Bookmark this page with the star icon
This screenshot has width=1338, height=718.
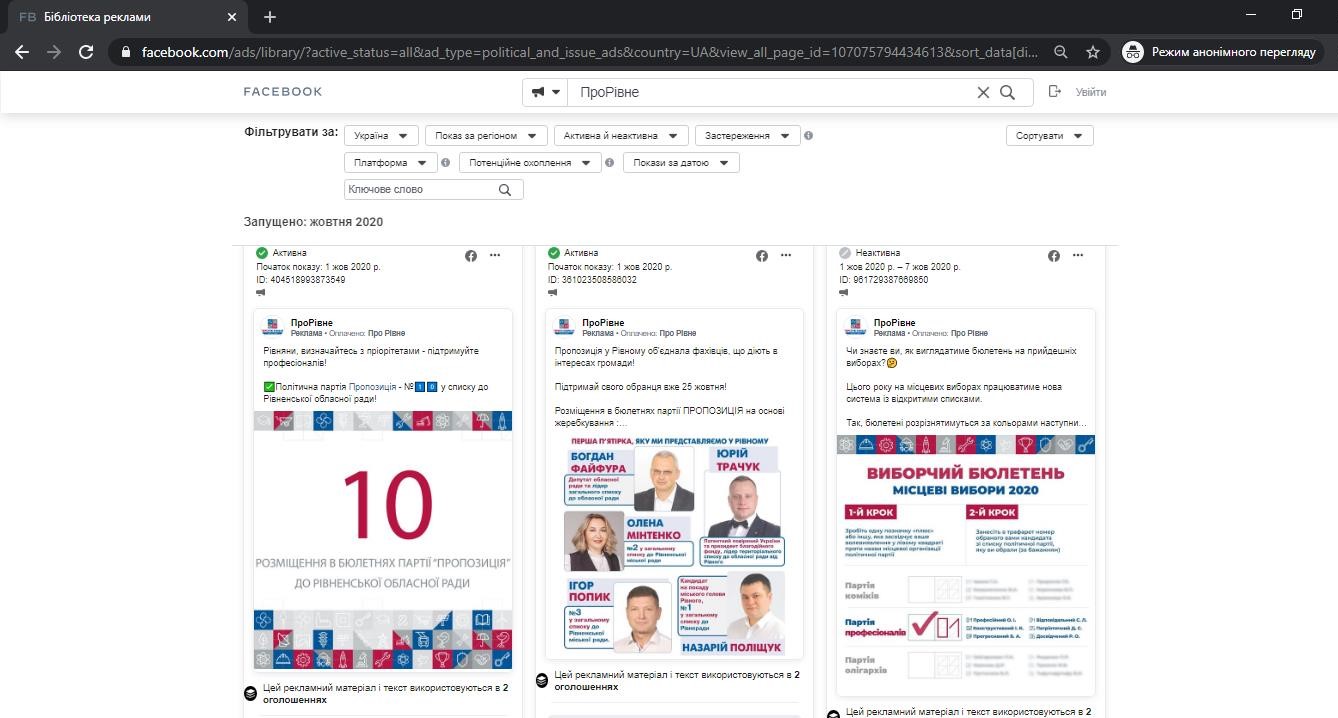(1093, 52)
